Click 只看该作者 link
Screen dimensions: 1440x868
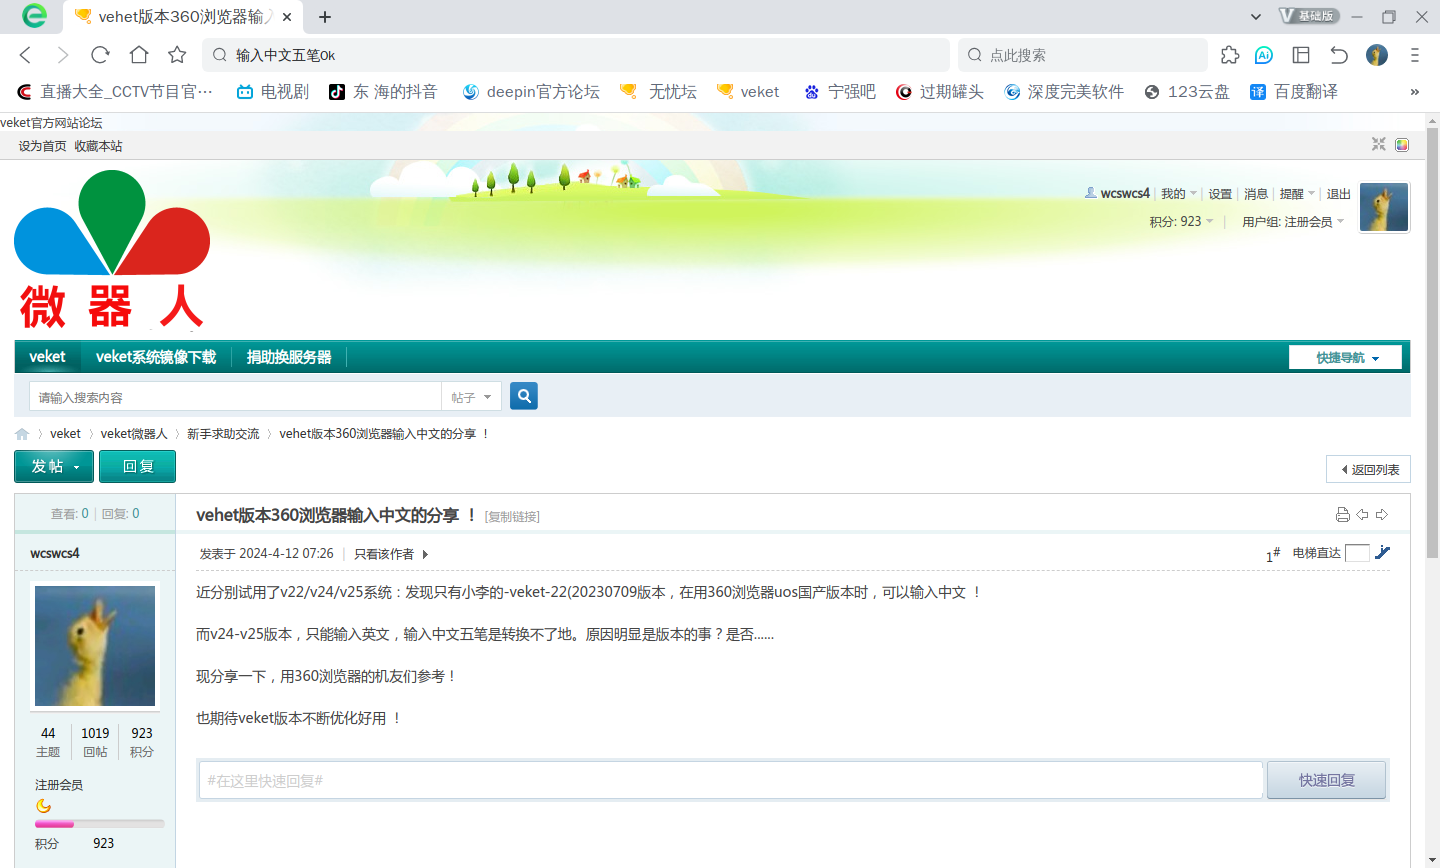[384, 554]
